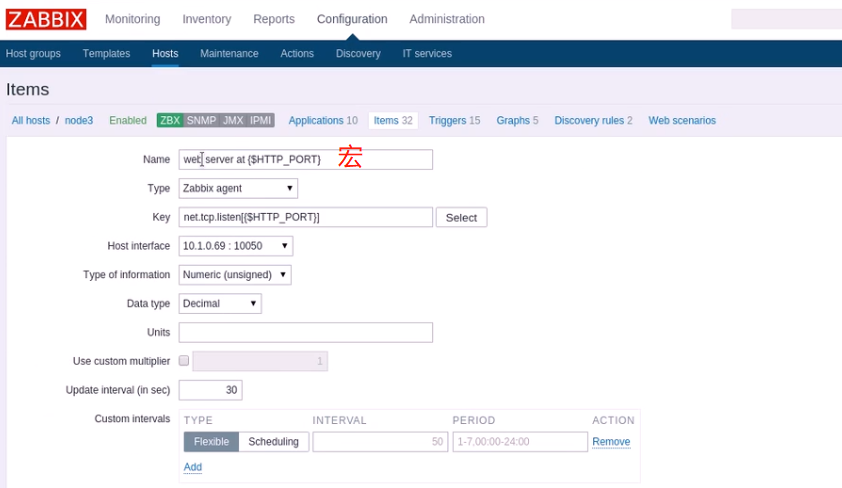Open the Type of information dropdown
Image resolution: width=842 pixels, height=488 pixels.
[235, 275]
